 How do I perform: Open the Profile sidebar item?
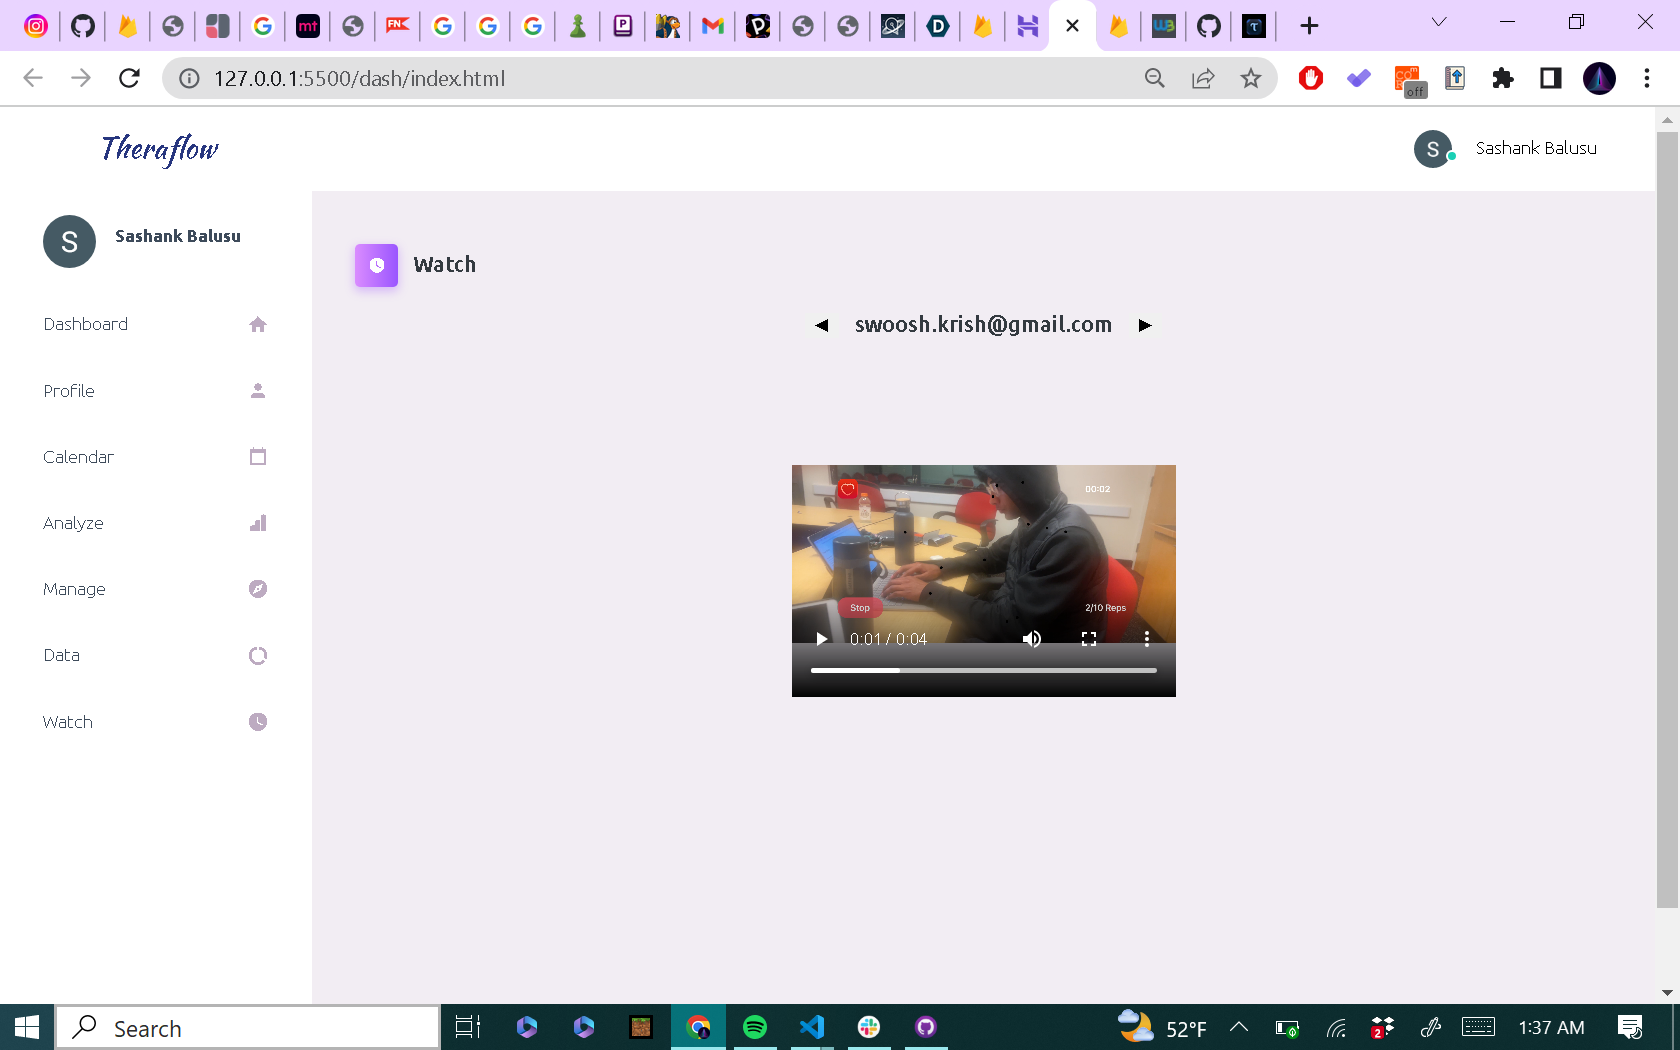(155, 391)
